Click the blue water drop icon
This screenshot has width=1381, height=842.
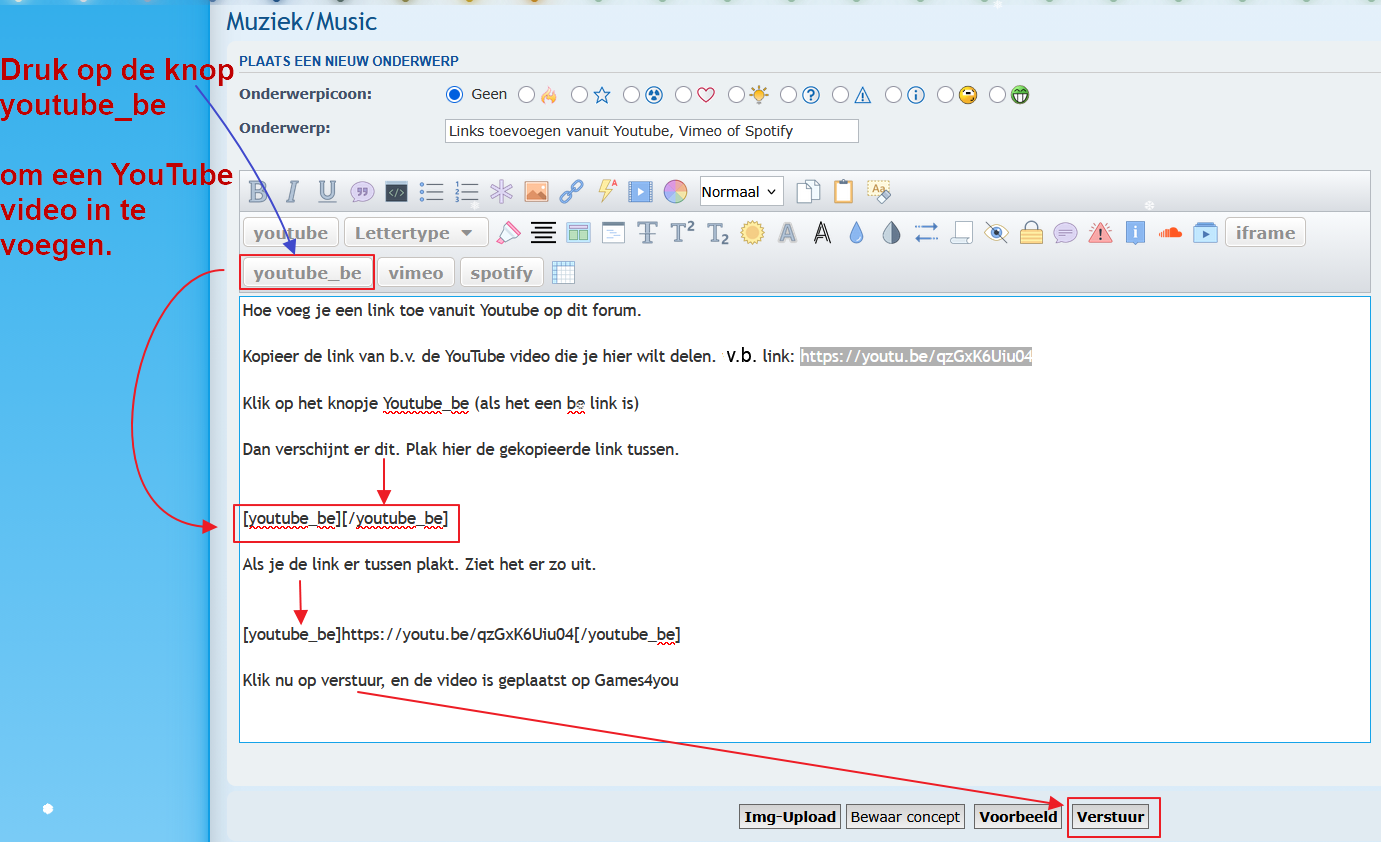pyautogui.click(x=856, y=233)
